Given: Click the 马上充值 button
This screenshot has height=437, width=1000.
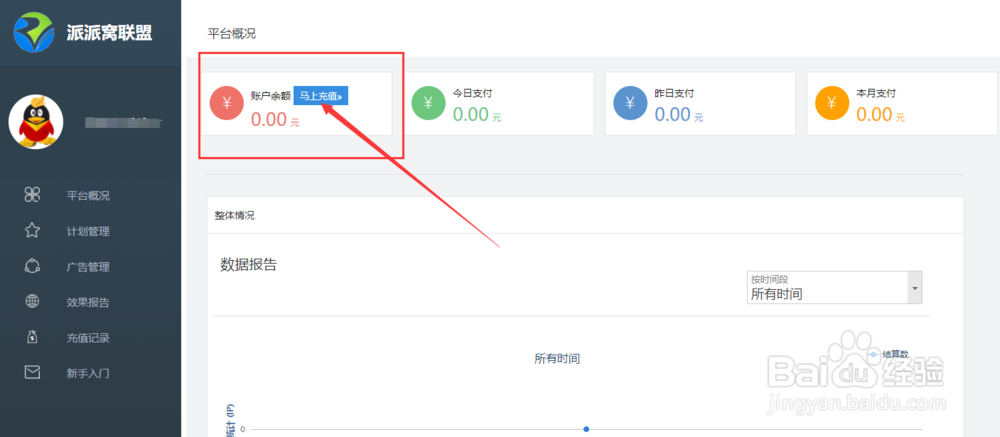Looking at the screenshot, I should tap(321, 96).
